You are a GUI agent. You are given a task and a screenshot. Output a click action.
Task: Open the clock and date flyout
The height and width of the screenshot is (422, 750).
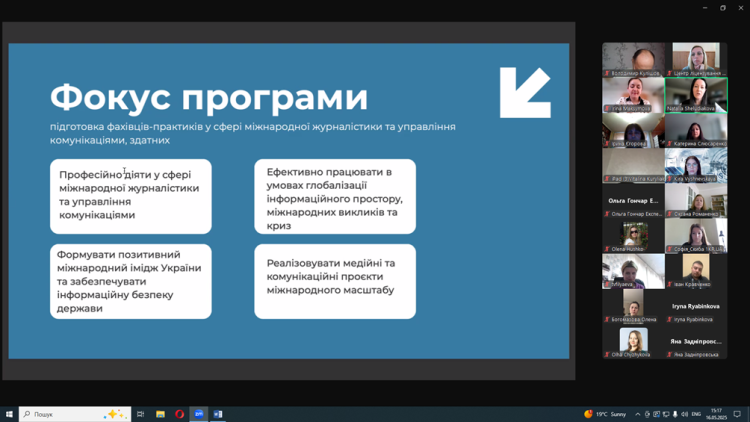pos(716,414)
